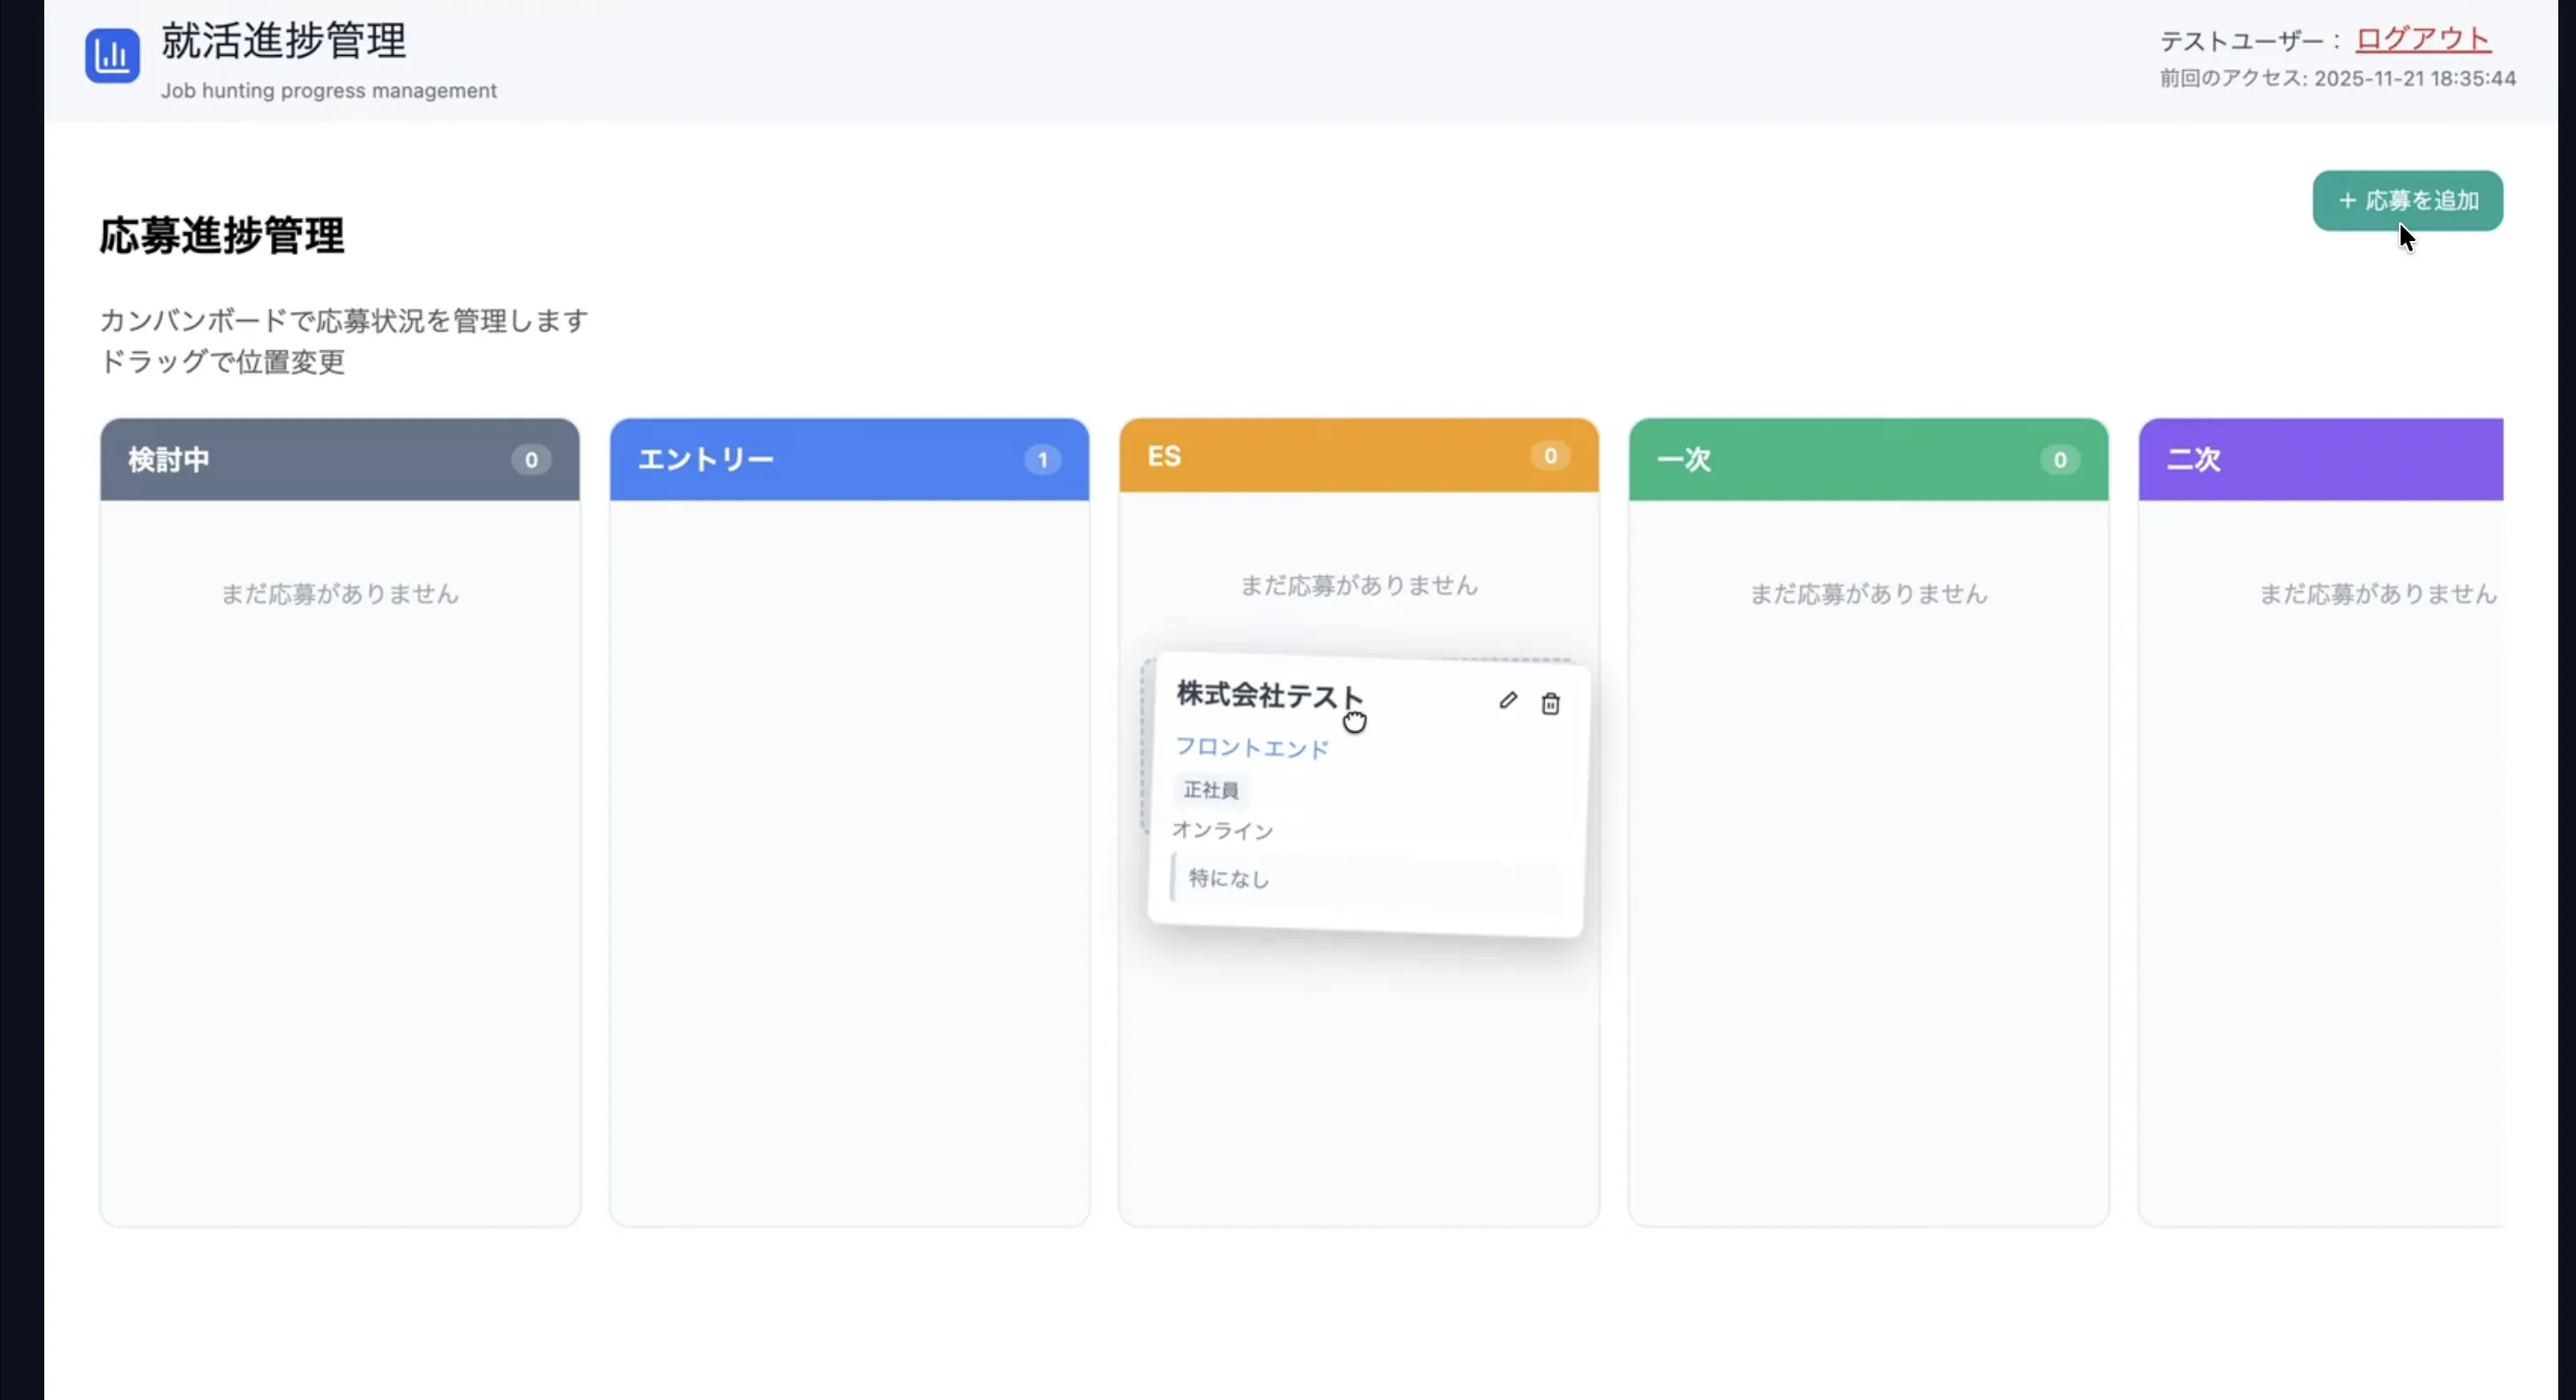Viewport: 2576px width, 1400px height.
Task: Click the ES column header
Action: 1164,456
